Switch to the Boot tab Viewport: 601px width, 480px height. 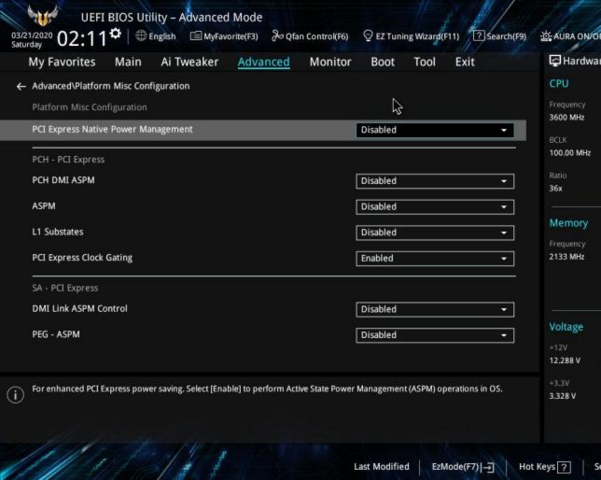(x=382, y=62)
